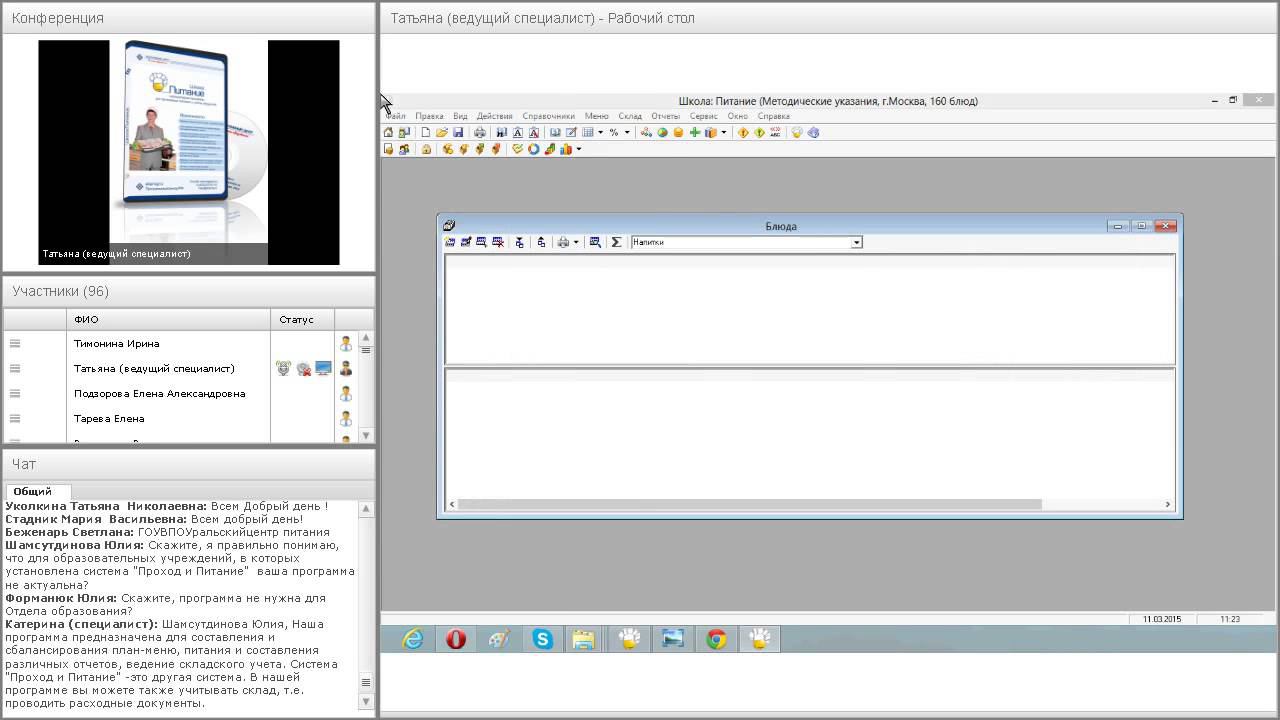Open the Справка menu

(x=774, y=116)
